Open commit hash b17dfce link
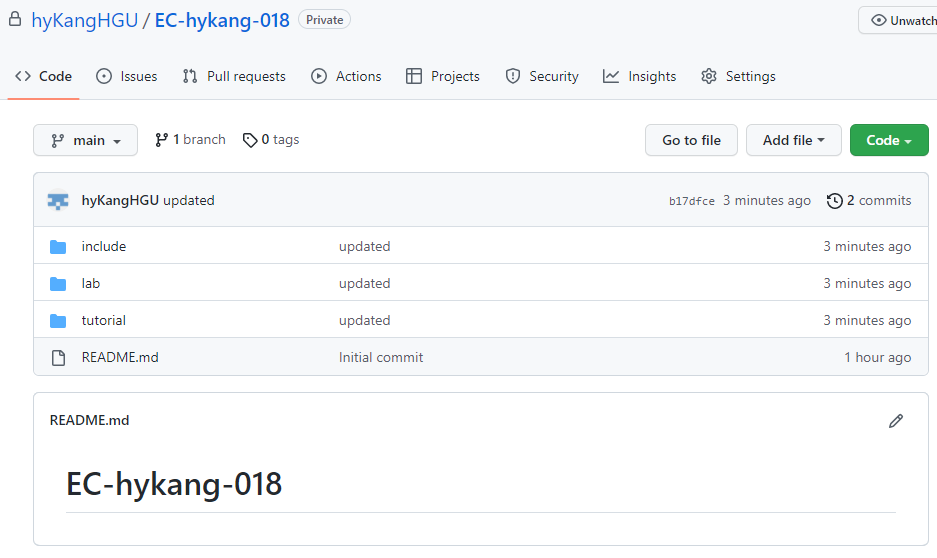The image size is (937, 558). coord(691,201)
